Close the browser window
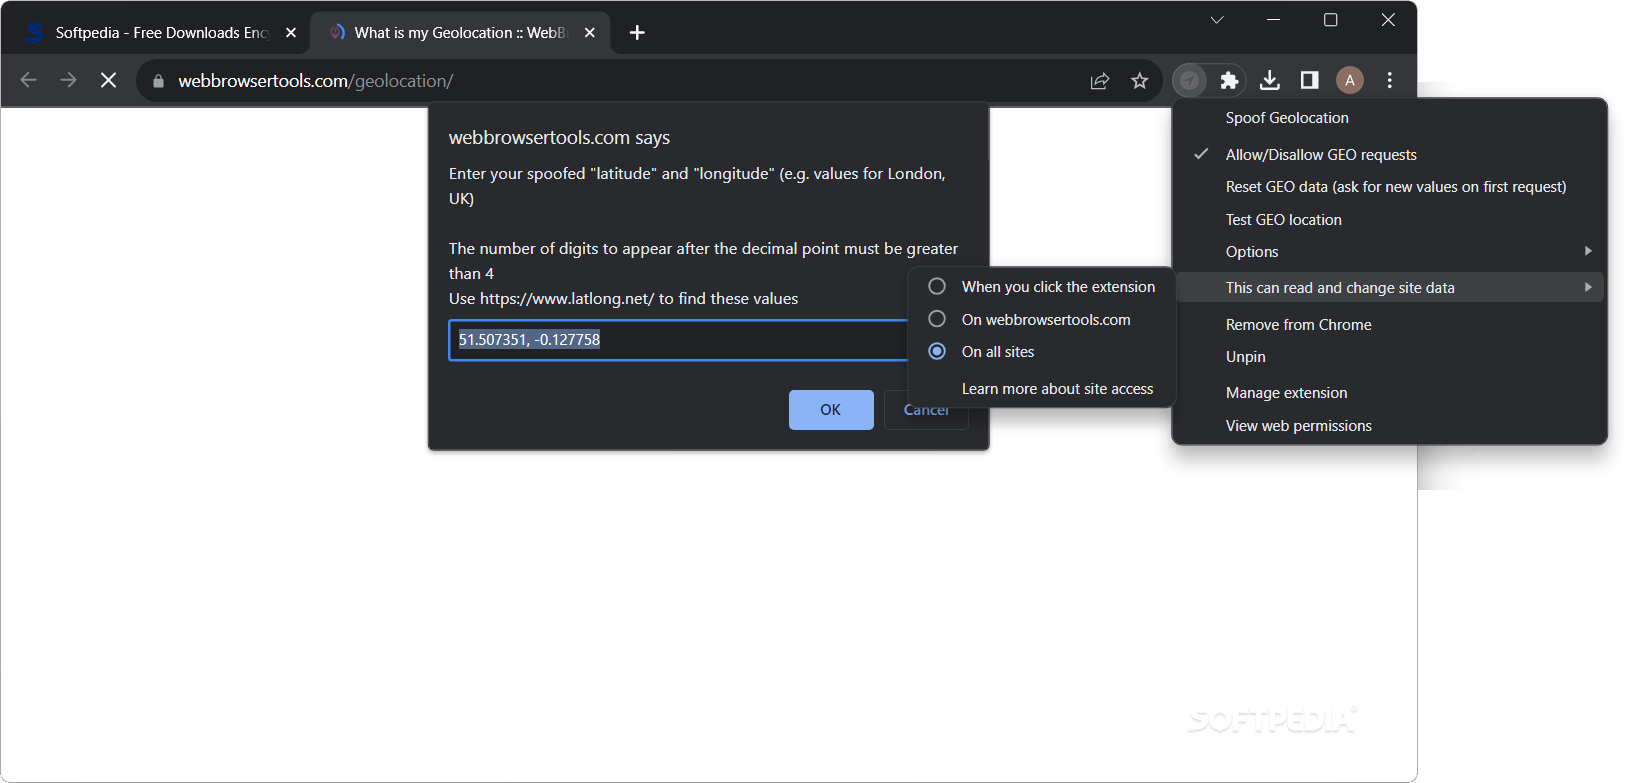This screenshot has height=783, width=1638. tap(1388, 20)
